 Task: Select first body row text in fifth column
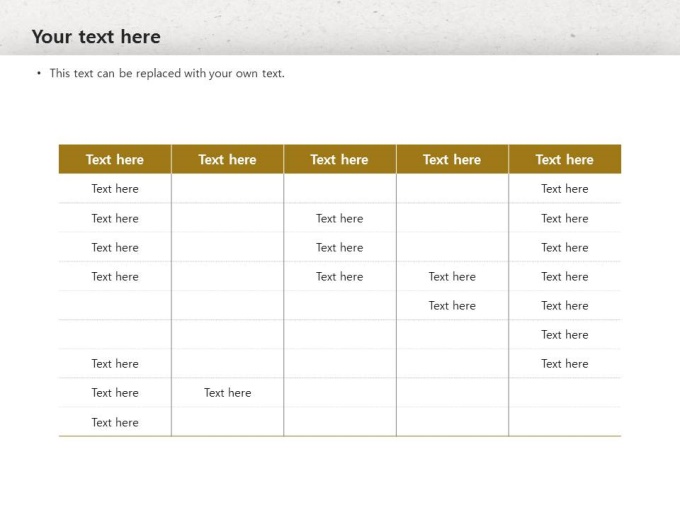coord(564,189)
